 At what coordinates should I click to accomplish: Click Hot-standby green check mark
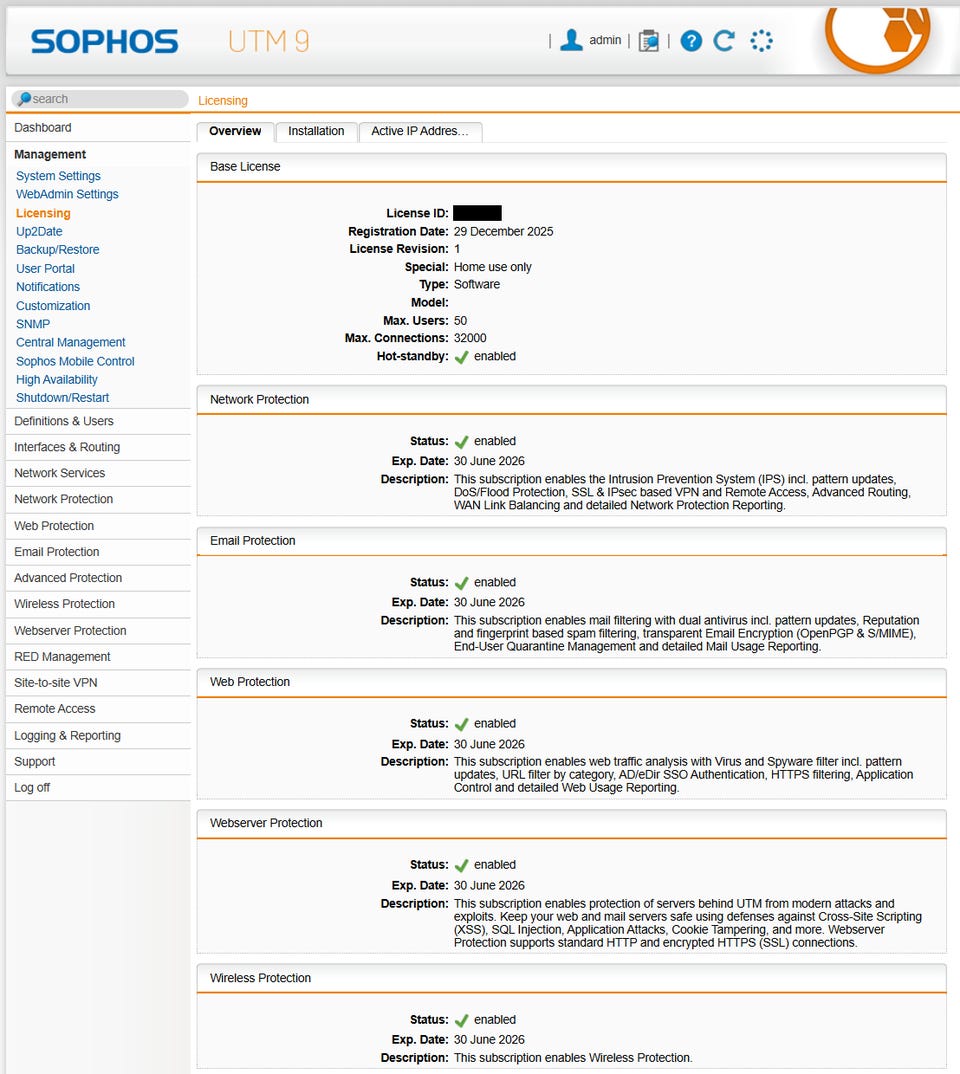pos(462,357)
